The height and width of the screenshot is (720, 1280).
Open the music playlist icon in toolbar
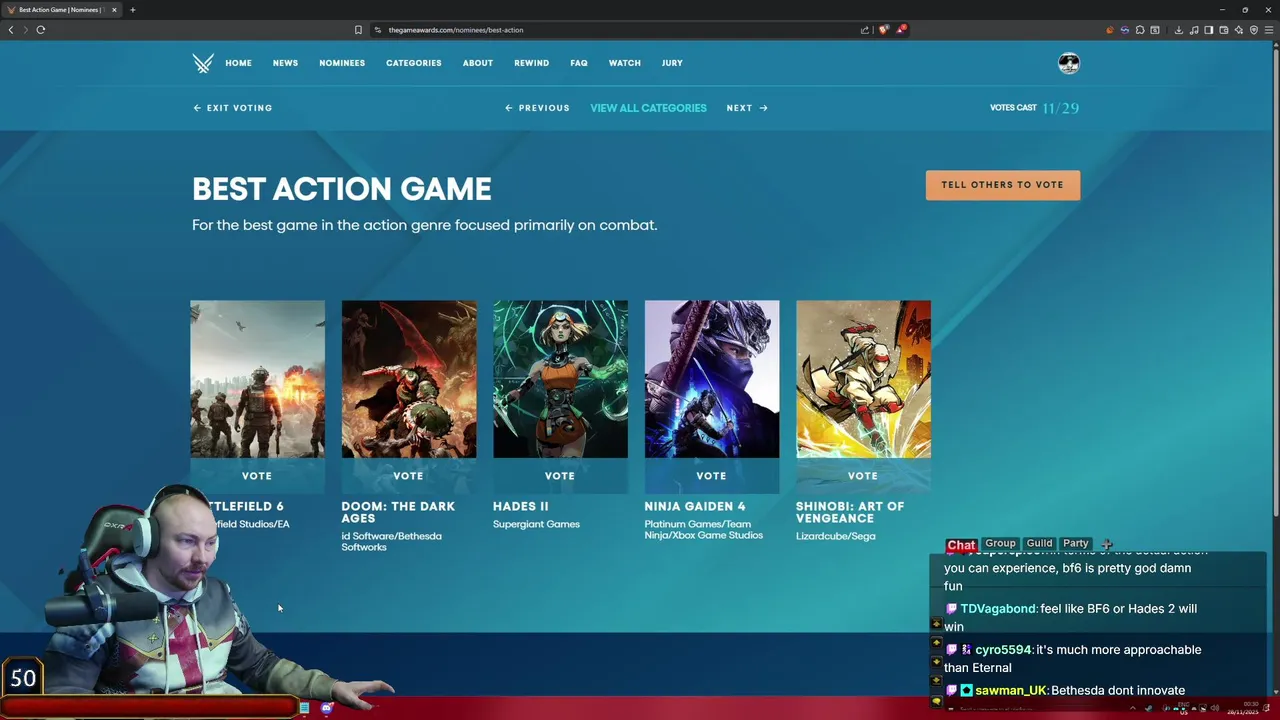(x=1194, y=30)
